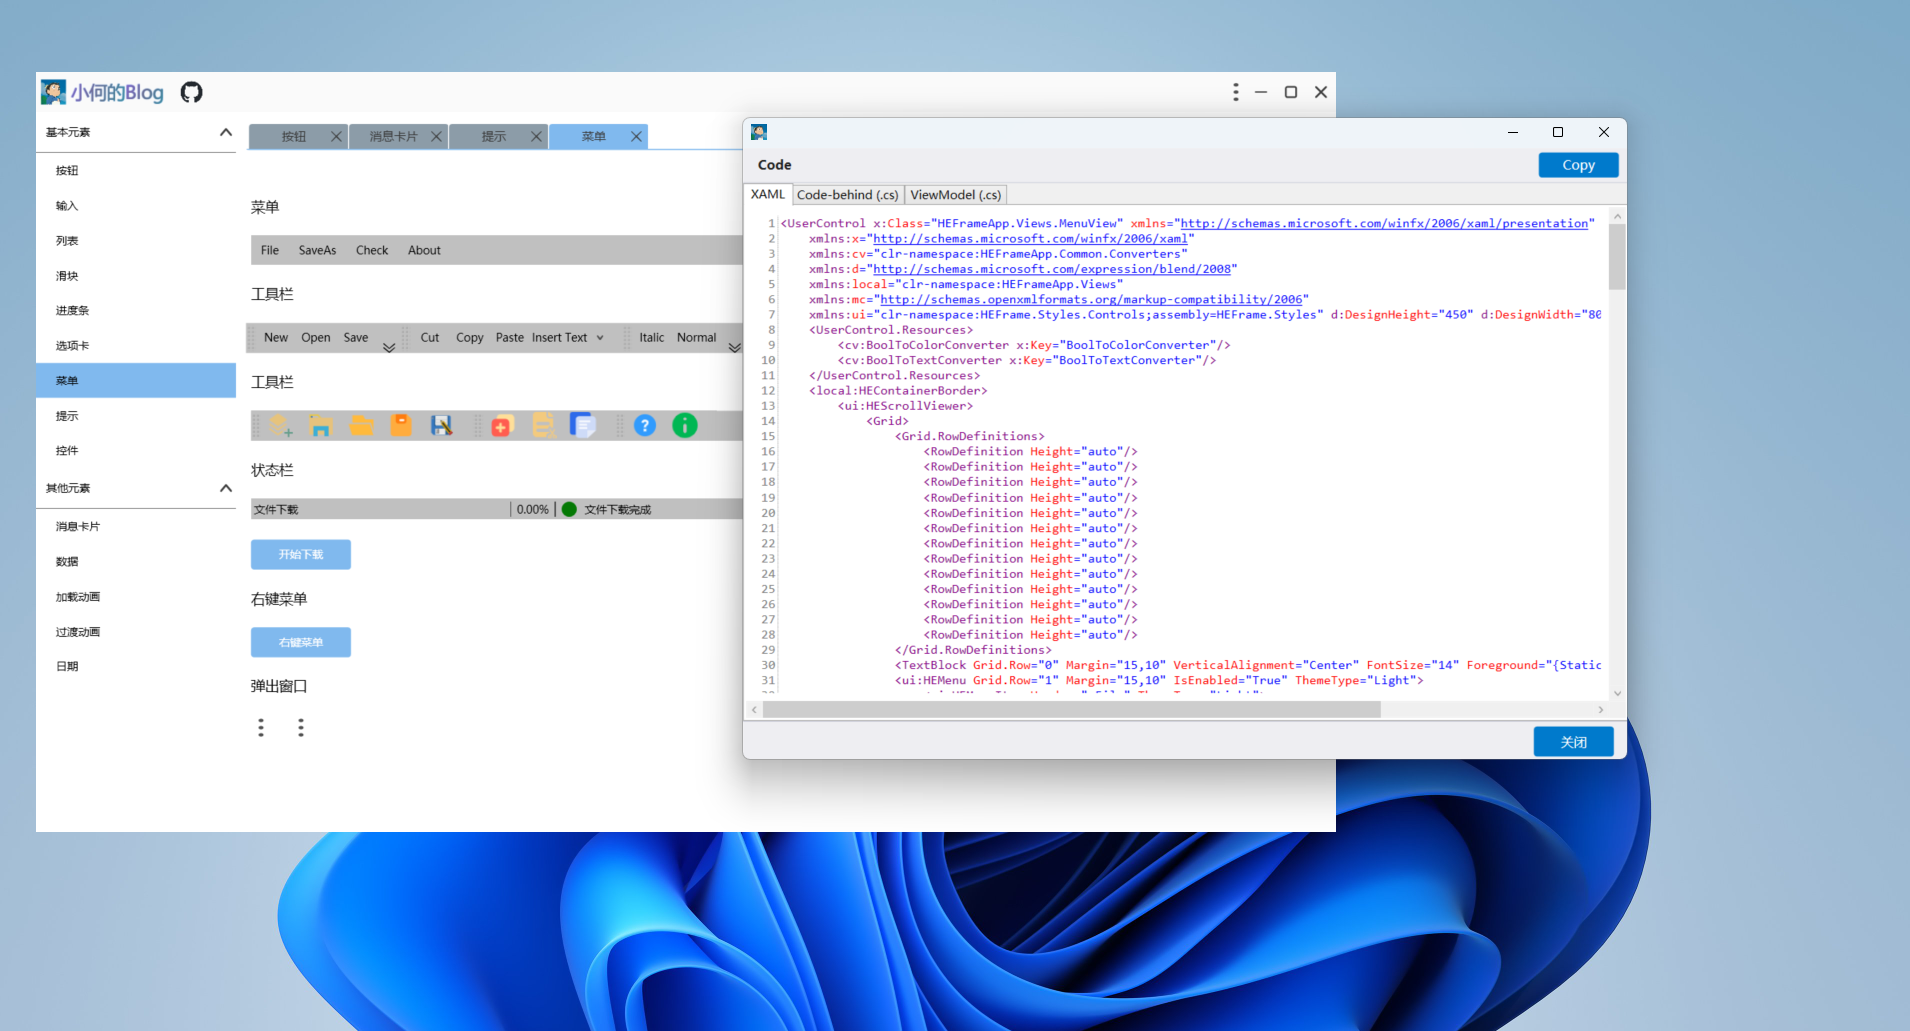Viewport: 1910px width, 1031px height.
Task: Close the 按钮 tab with its X
Action: [336, 137]
